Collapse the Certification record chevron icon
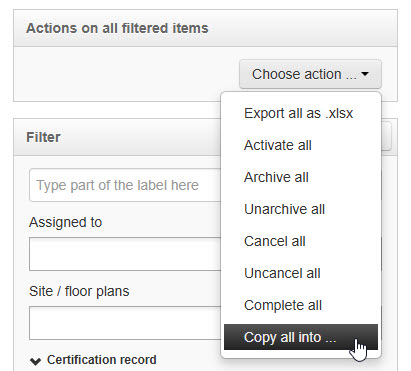The height and width of the screenshot is (371, 411). [35, 361]
